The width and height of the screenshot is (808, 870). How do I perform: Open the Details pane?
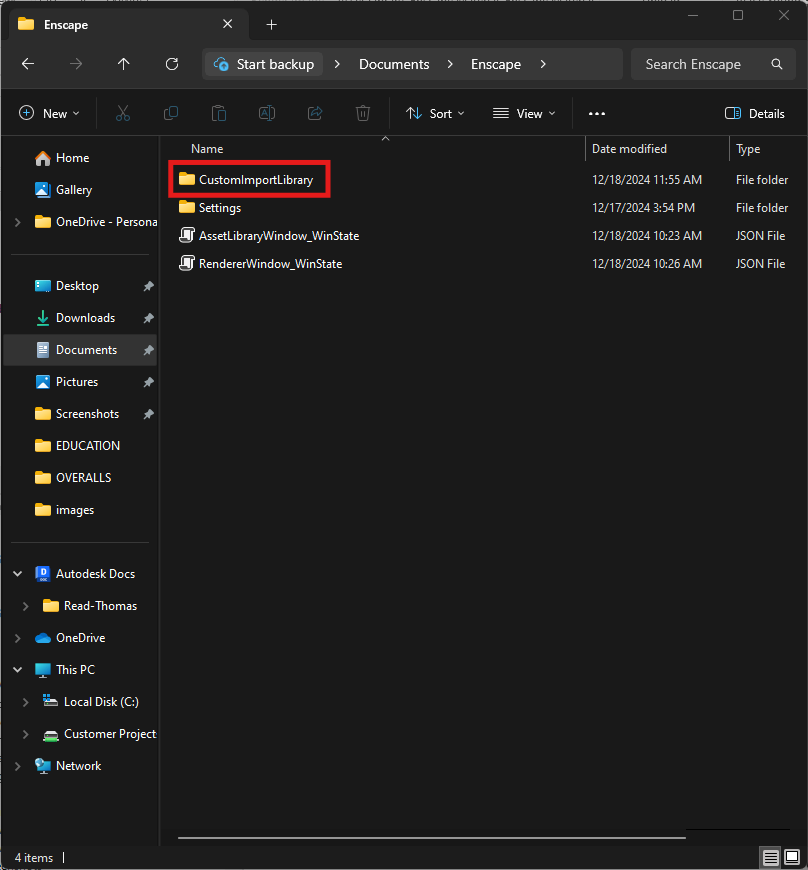(754, 113)
